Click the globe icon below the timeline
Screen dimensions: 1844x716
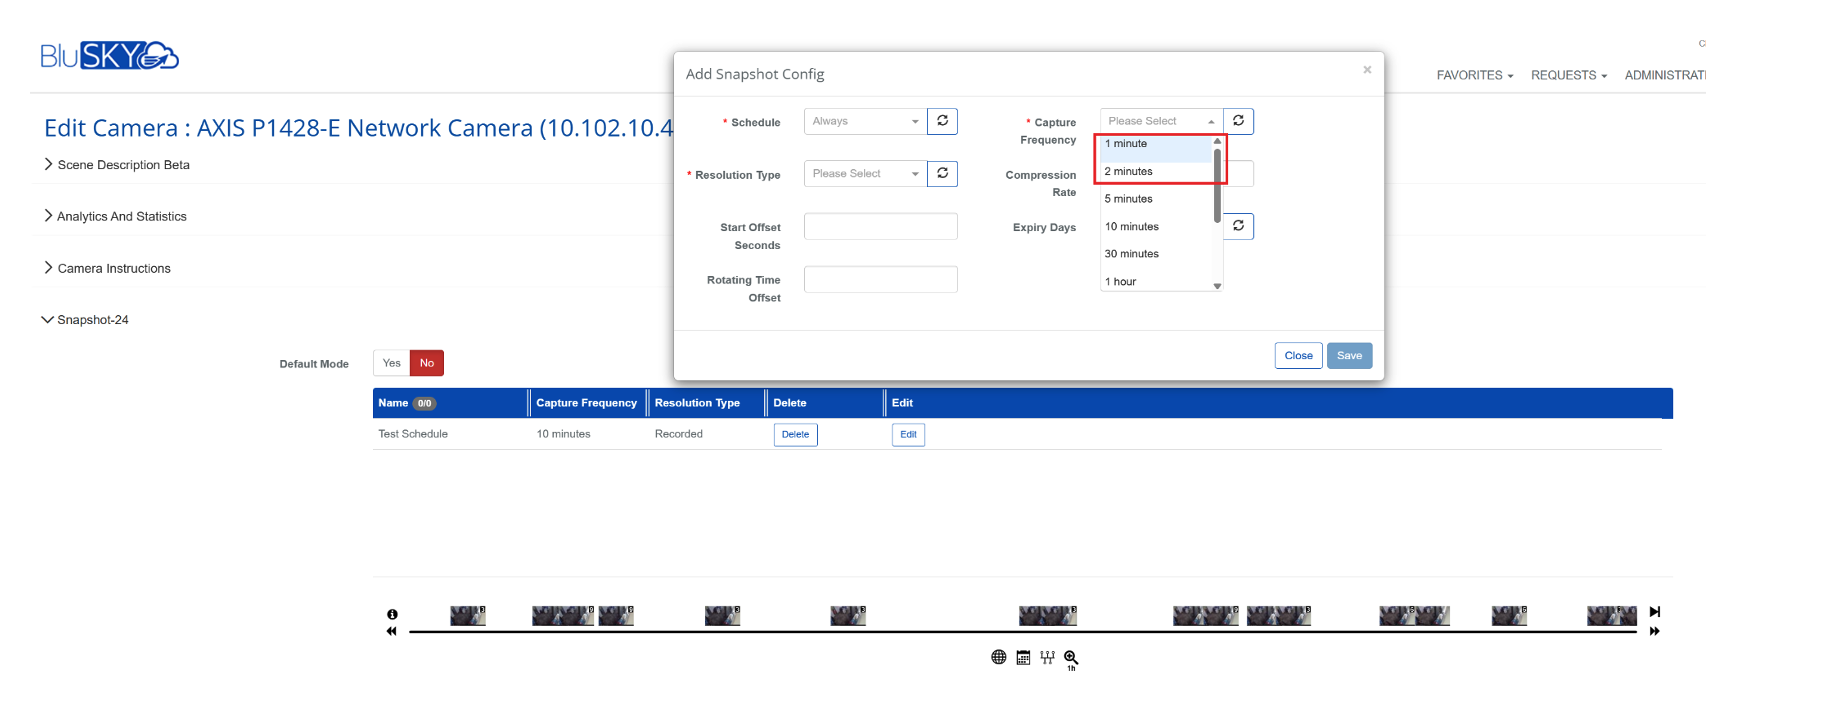pyautogui.click(x=998, y=657)
